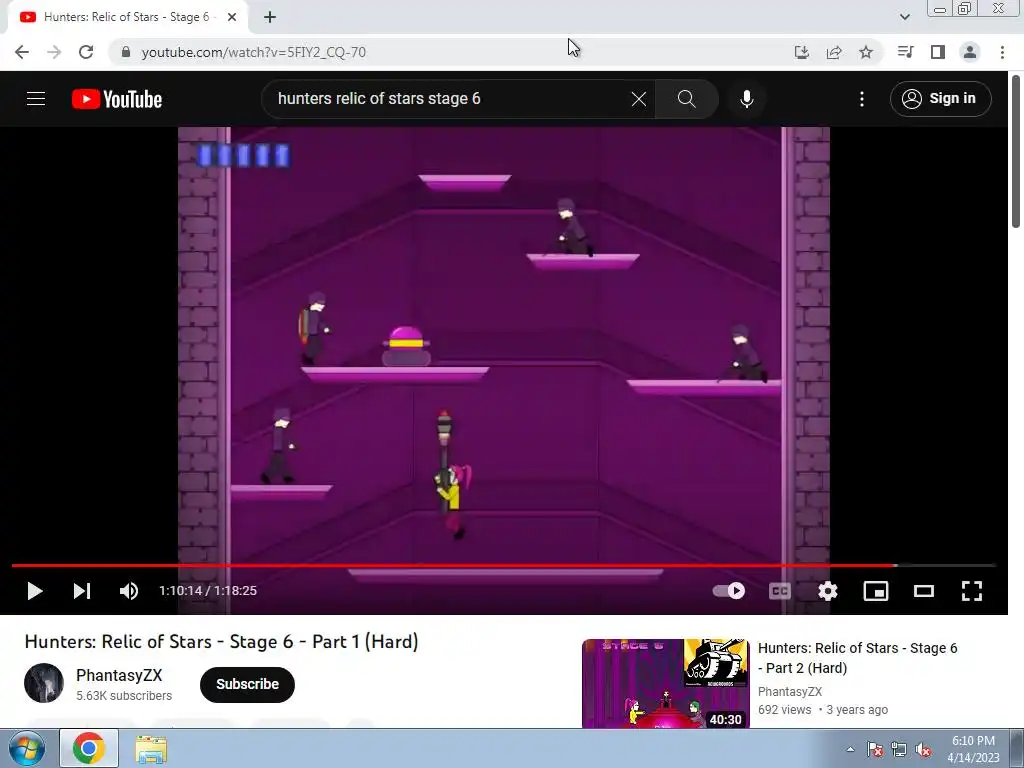Mute the video volume speaker icon

coord(129,591)
